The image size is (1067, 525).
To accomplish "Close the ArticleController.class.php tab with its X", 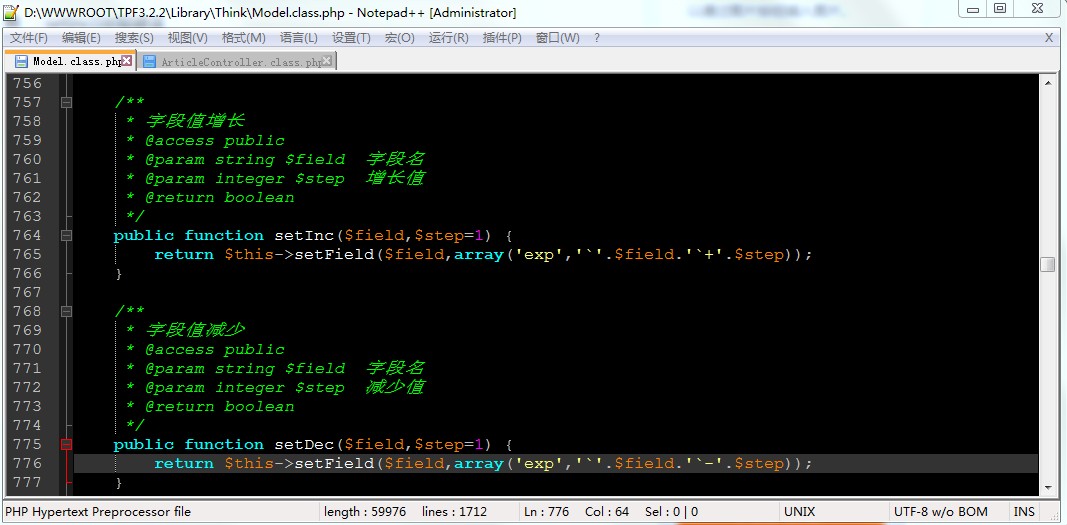I will pyautogui.click(x=327, y=61).
